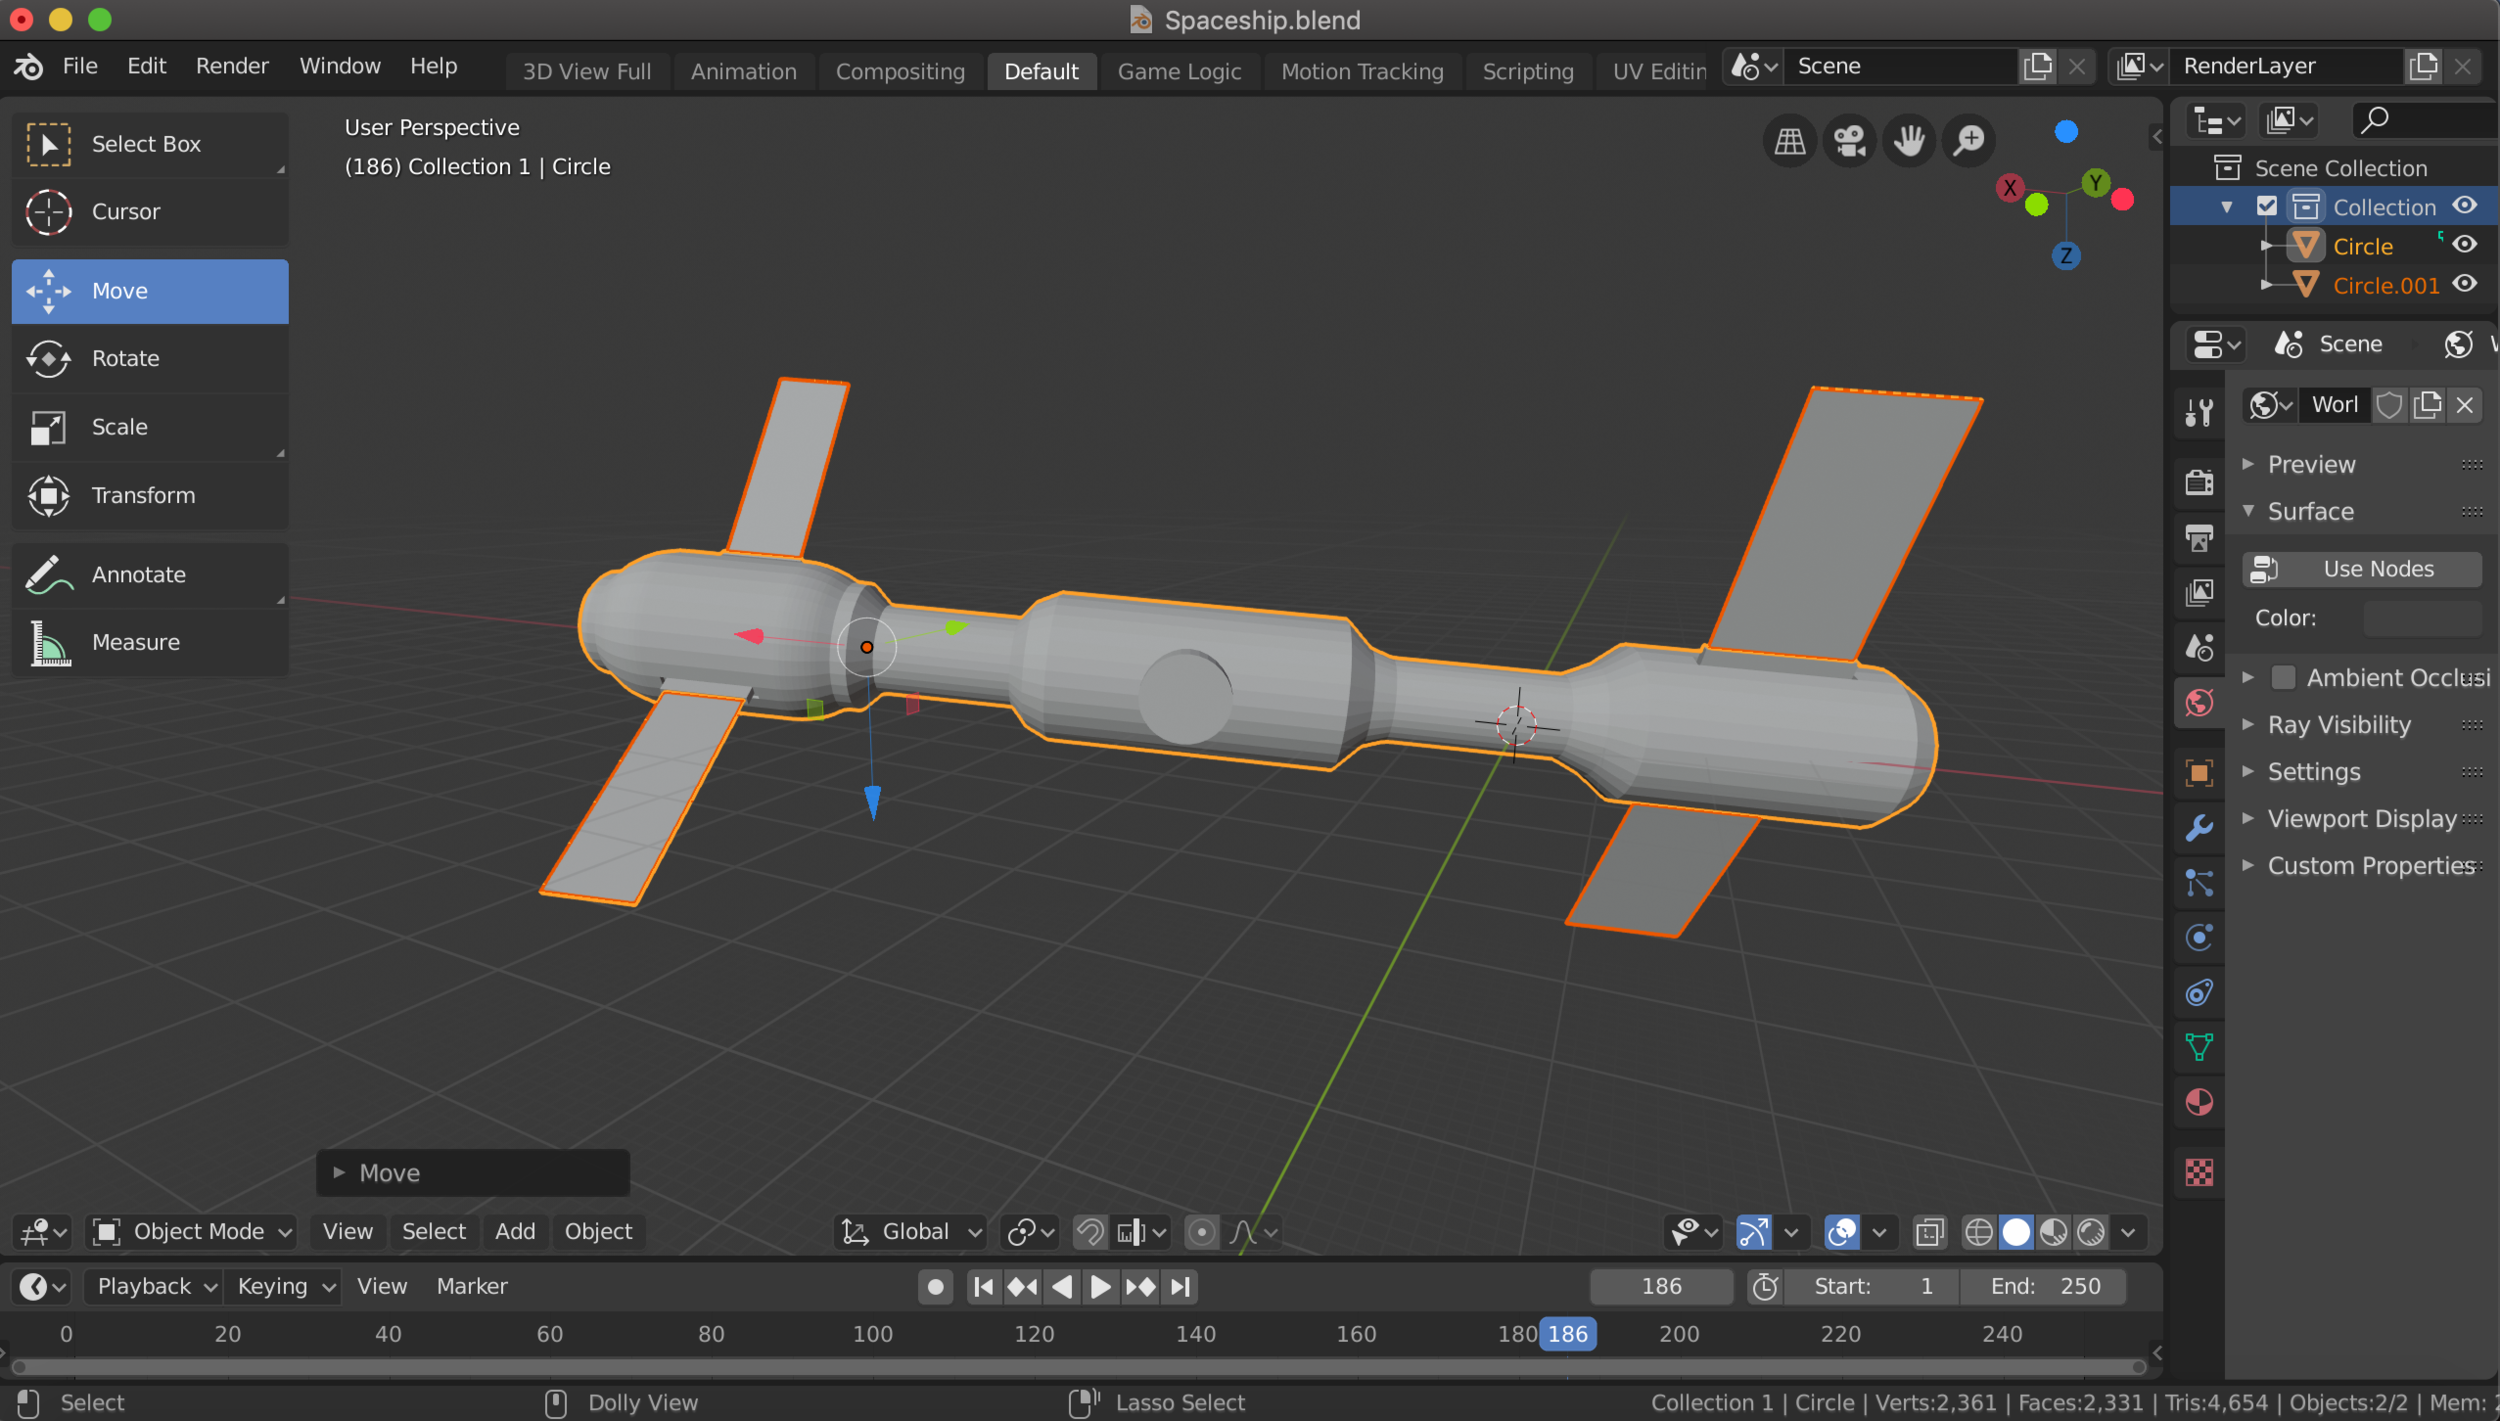Select the Move tool in toolbar
Screen dimensions: 2500x1421
click(x=151, y=290)
